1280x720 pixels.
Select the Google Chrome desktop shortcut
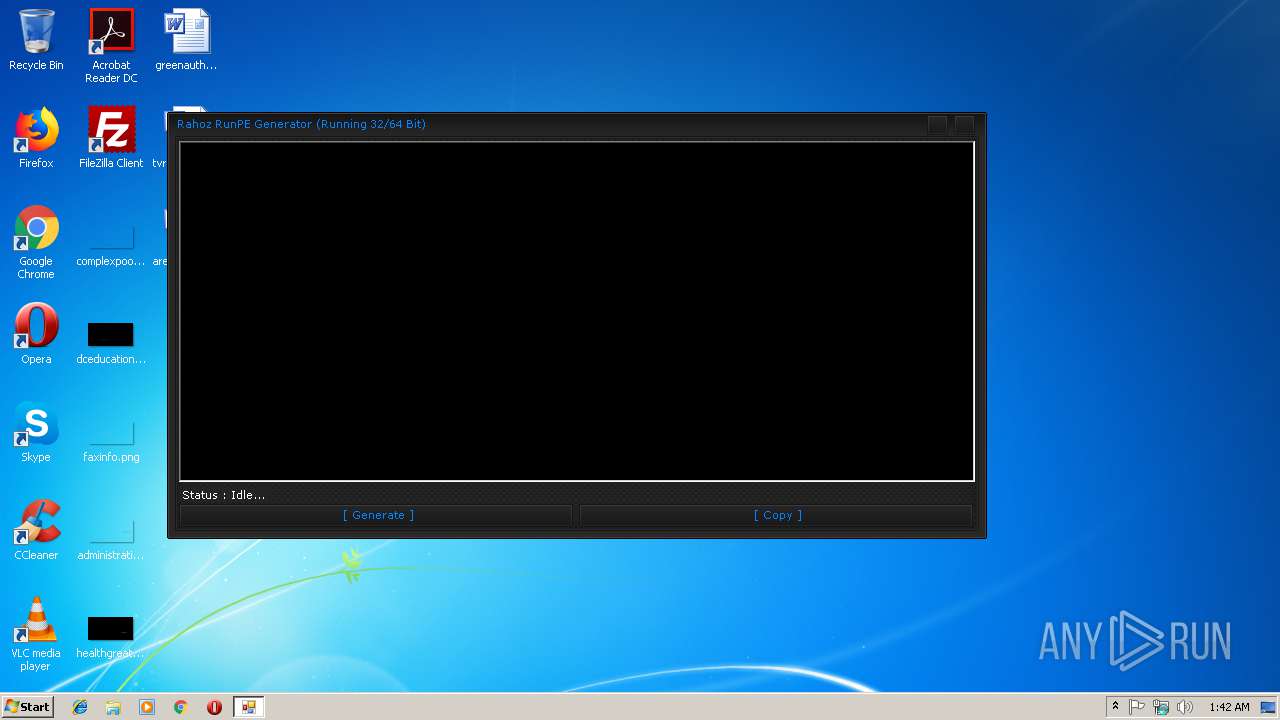pos(36,242)
